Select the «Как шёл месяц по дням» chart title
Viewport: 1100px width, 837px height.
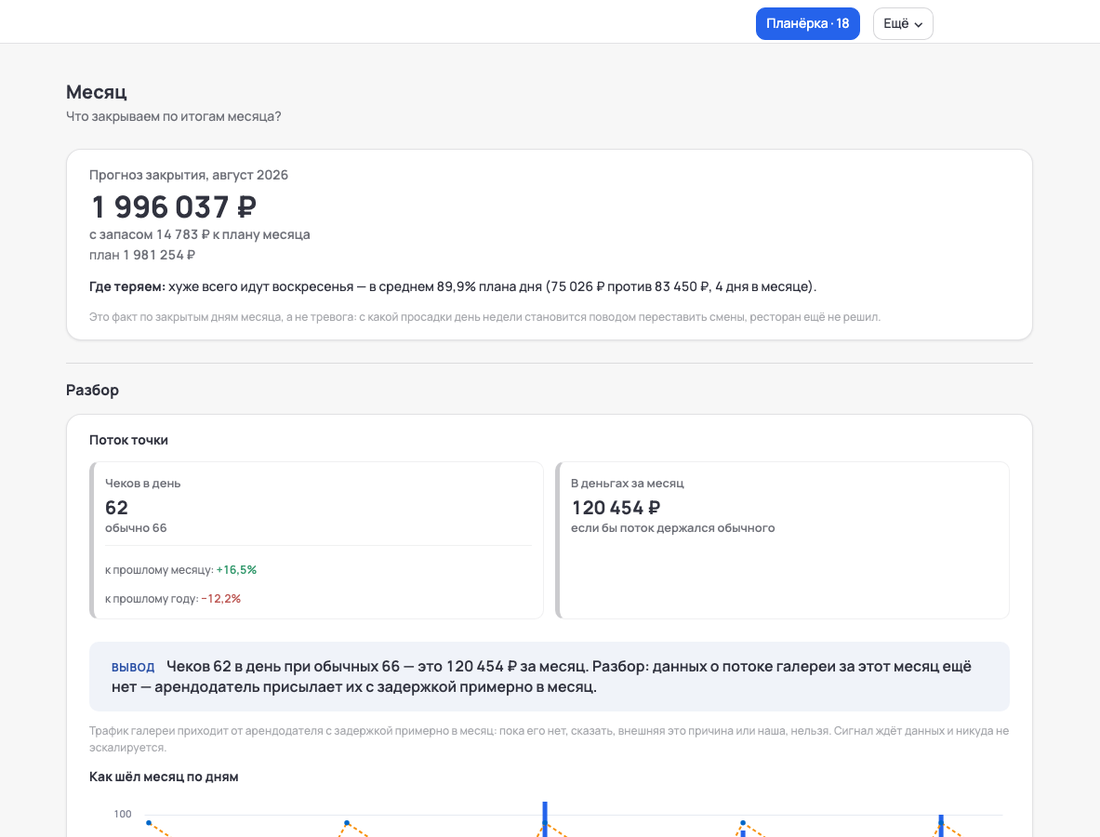163,777
